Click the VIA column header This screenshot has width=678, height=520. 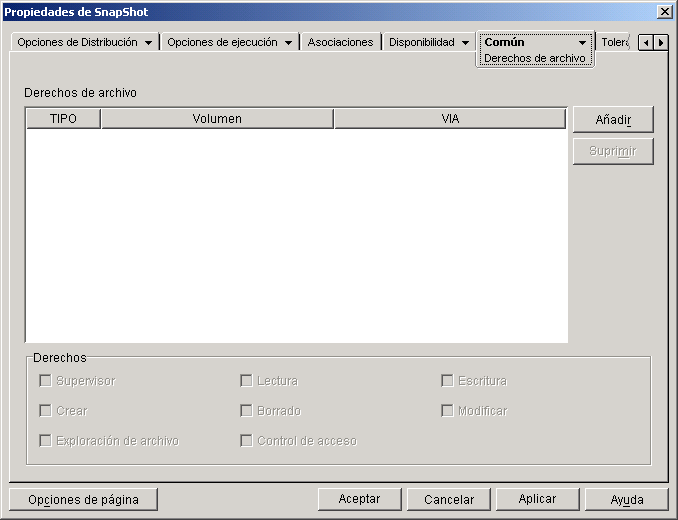tap(450, 118)
